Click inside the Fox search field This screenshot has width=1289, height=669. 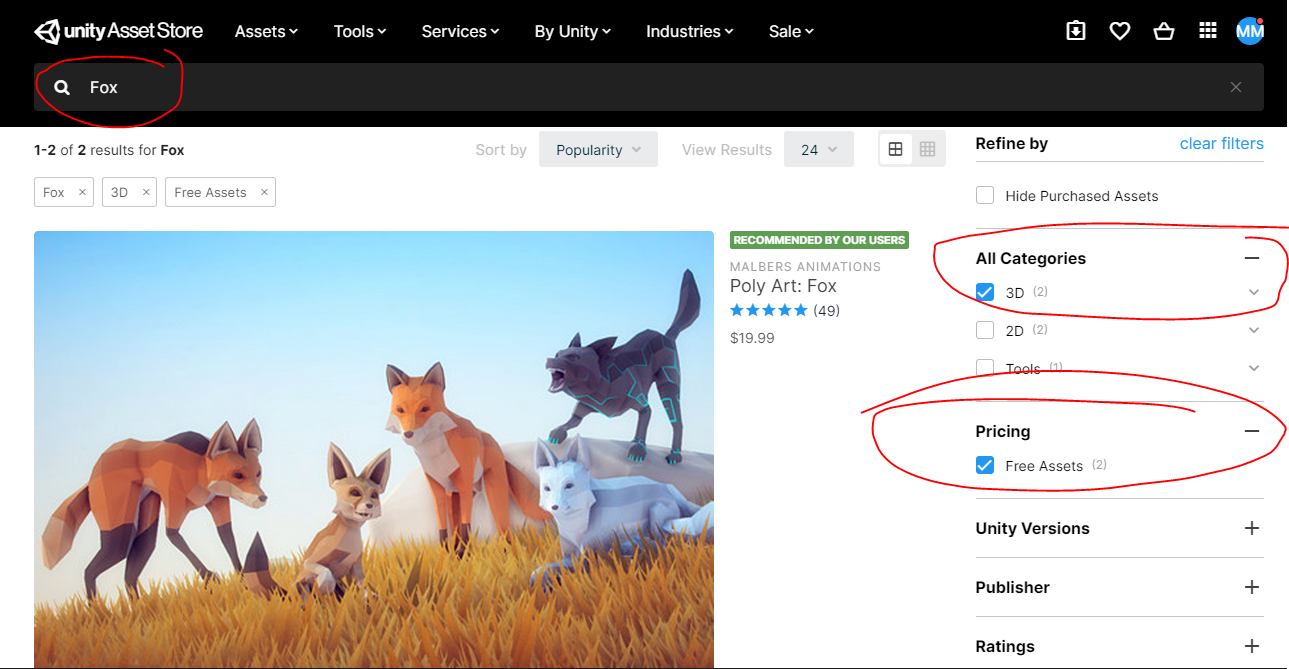click(649, 87)
